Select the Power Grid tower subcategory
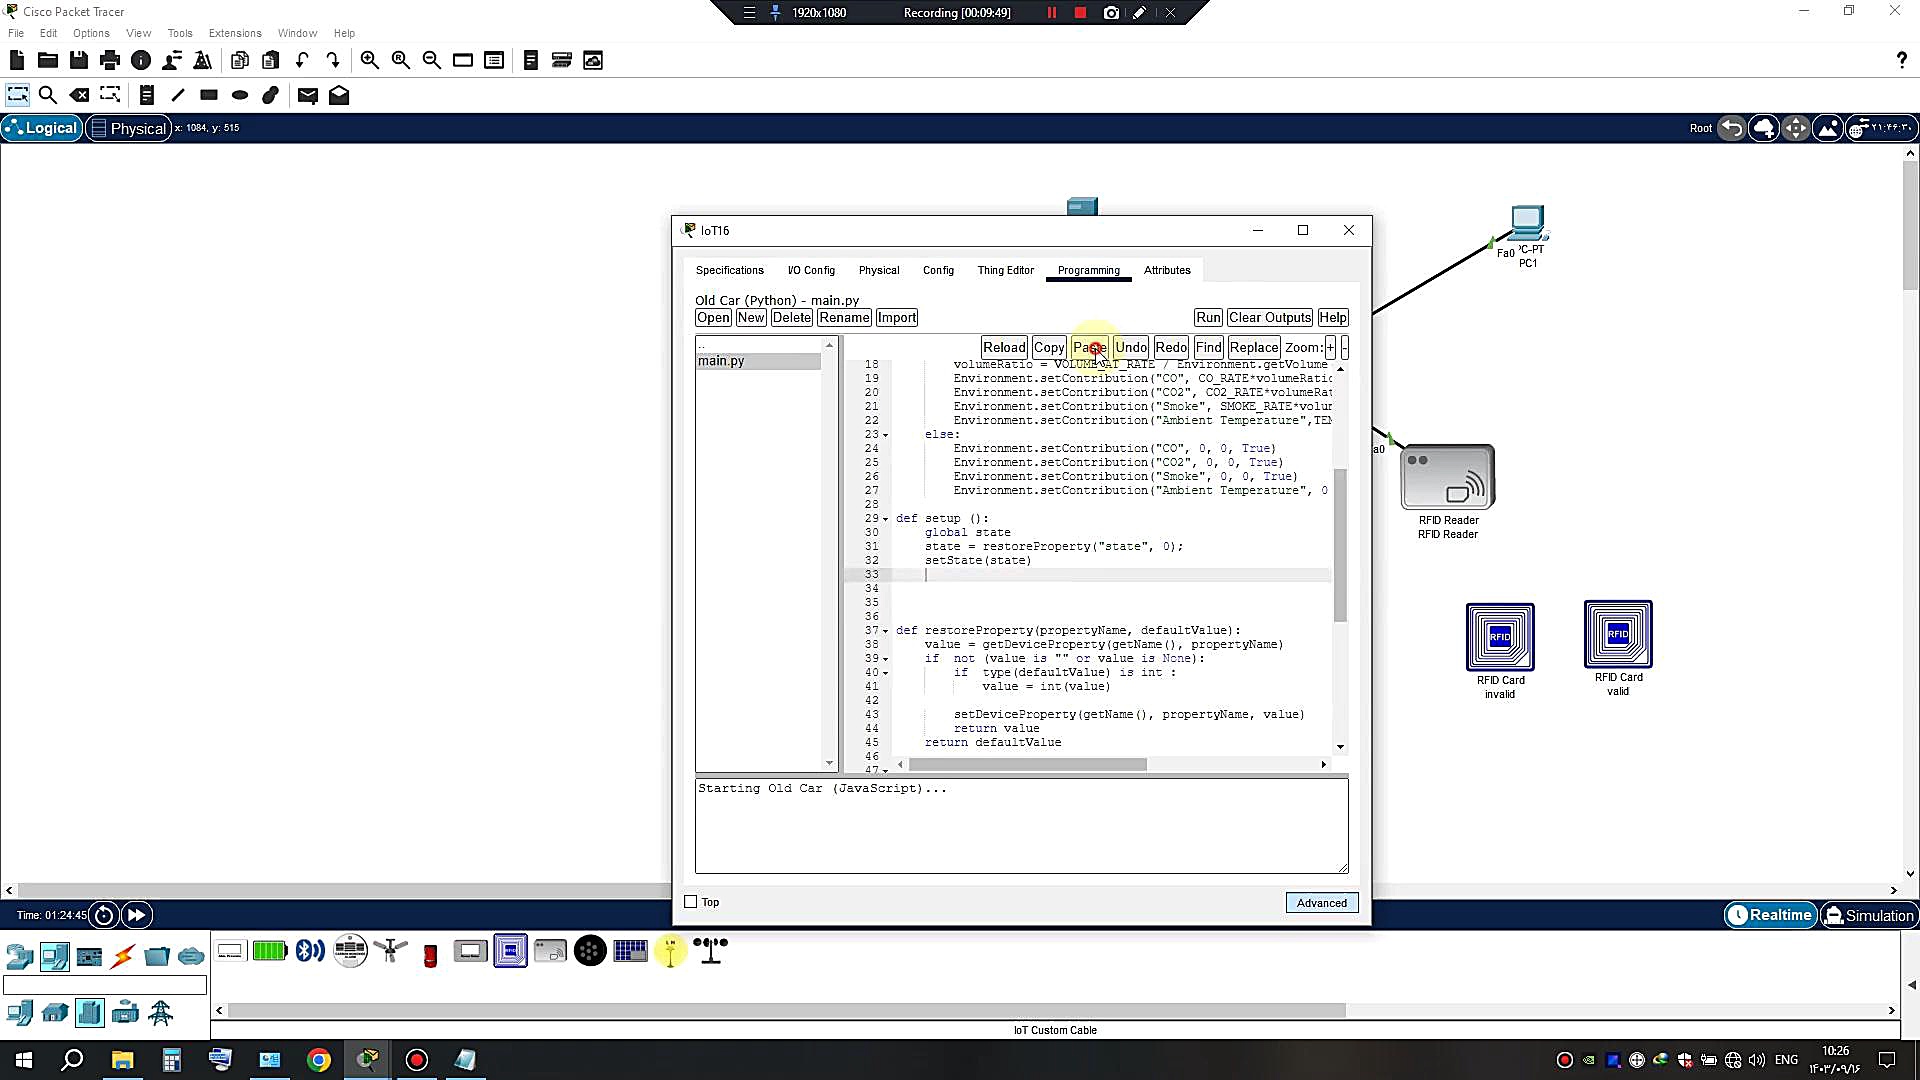This screenshot has height=1080, width=1920. 160,1013
